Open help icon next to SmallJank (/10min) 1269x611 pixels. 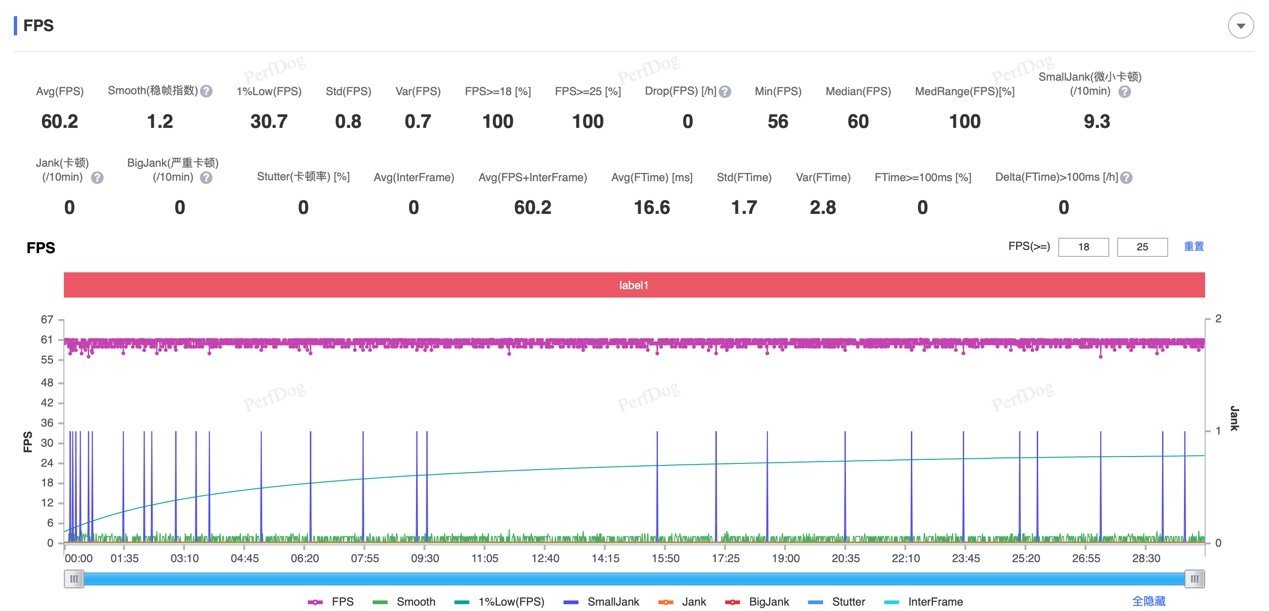click(x=1124, y=91)
